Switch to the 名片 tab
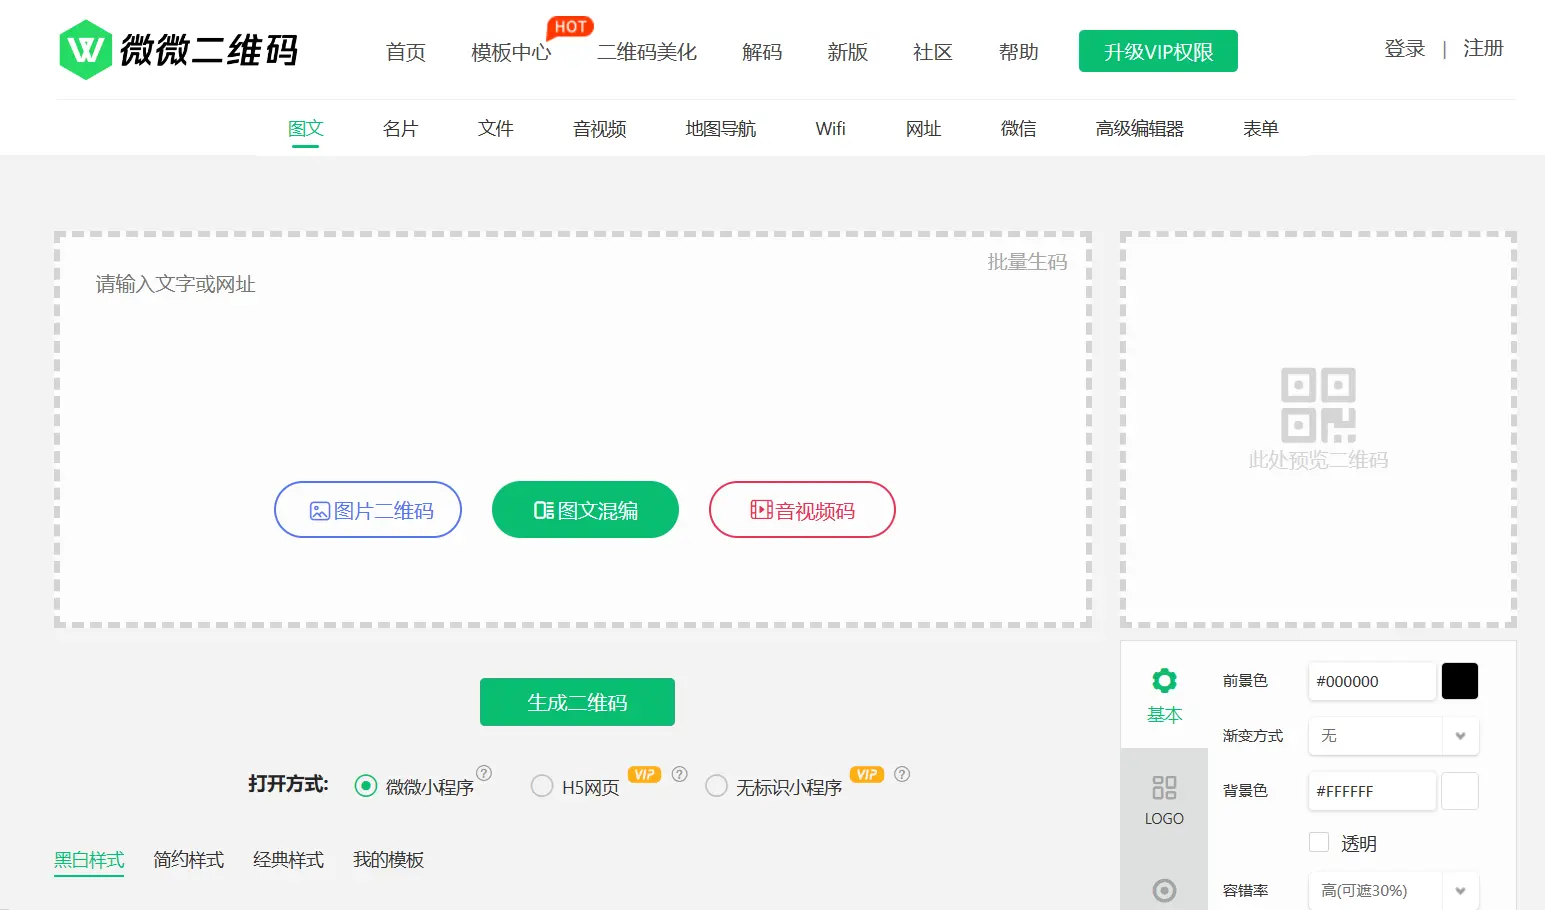 [400, 128]
